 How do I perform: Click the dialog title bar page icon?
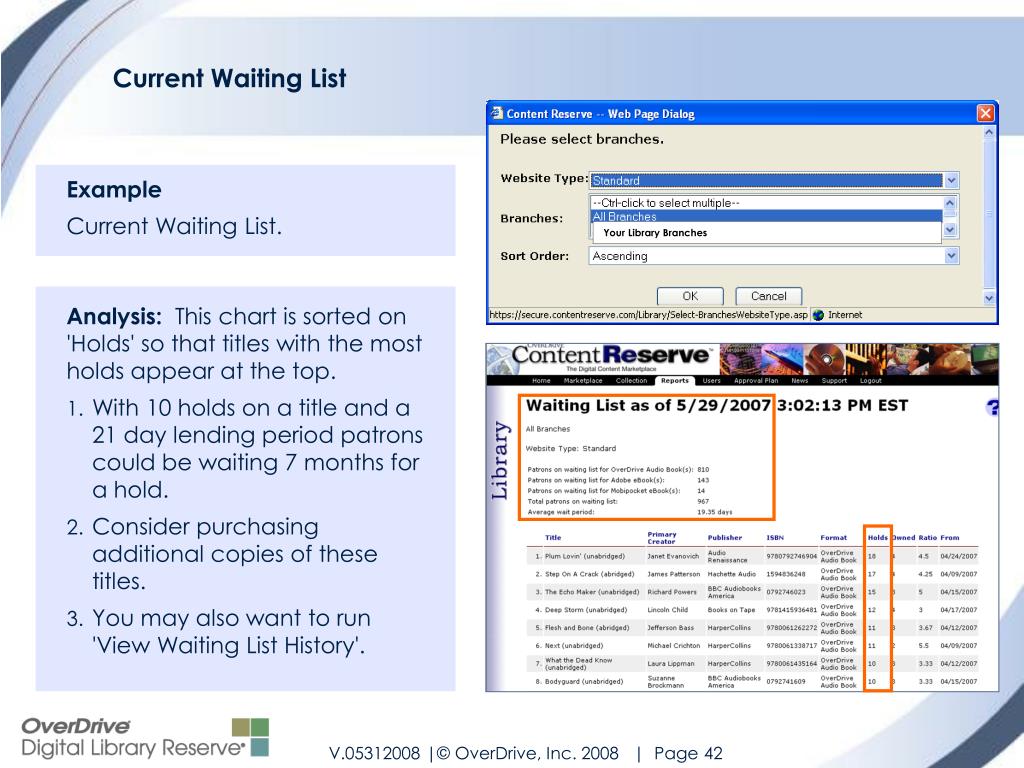(x=496, y=113)
